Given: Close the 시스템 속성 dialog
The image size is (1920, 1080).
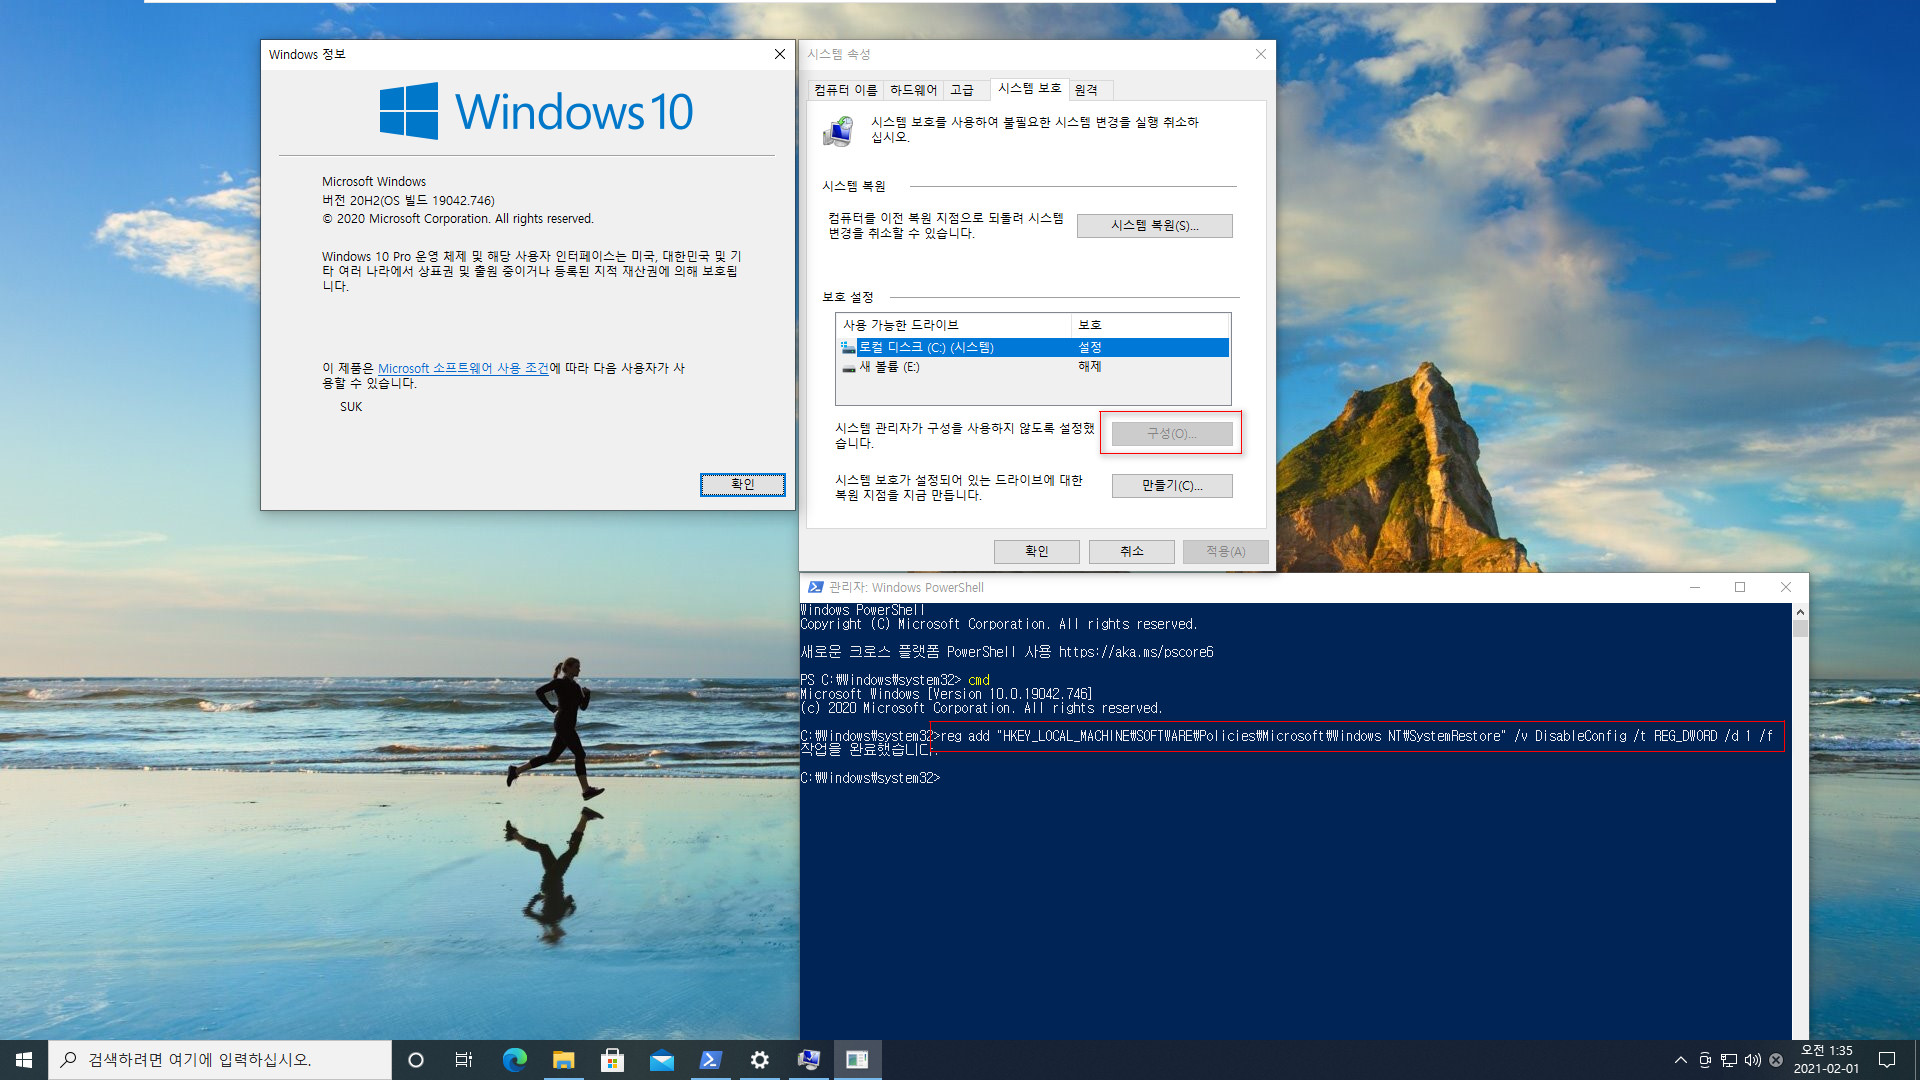Looking at the screenshot, I should [1261, 54].
